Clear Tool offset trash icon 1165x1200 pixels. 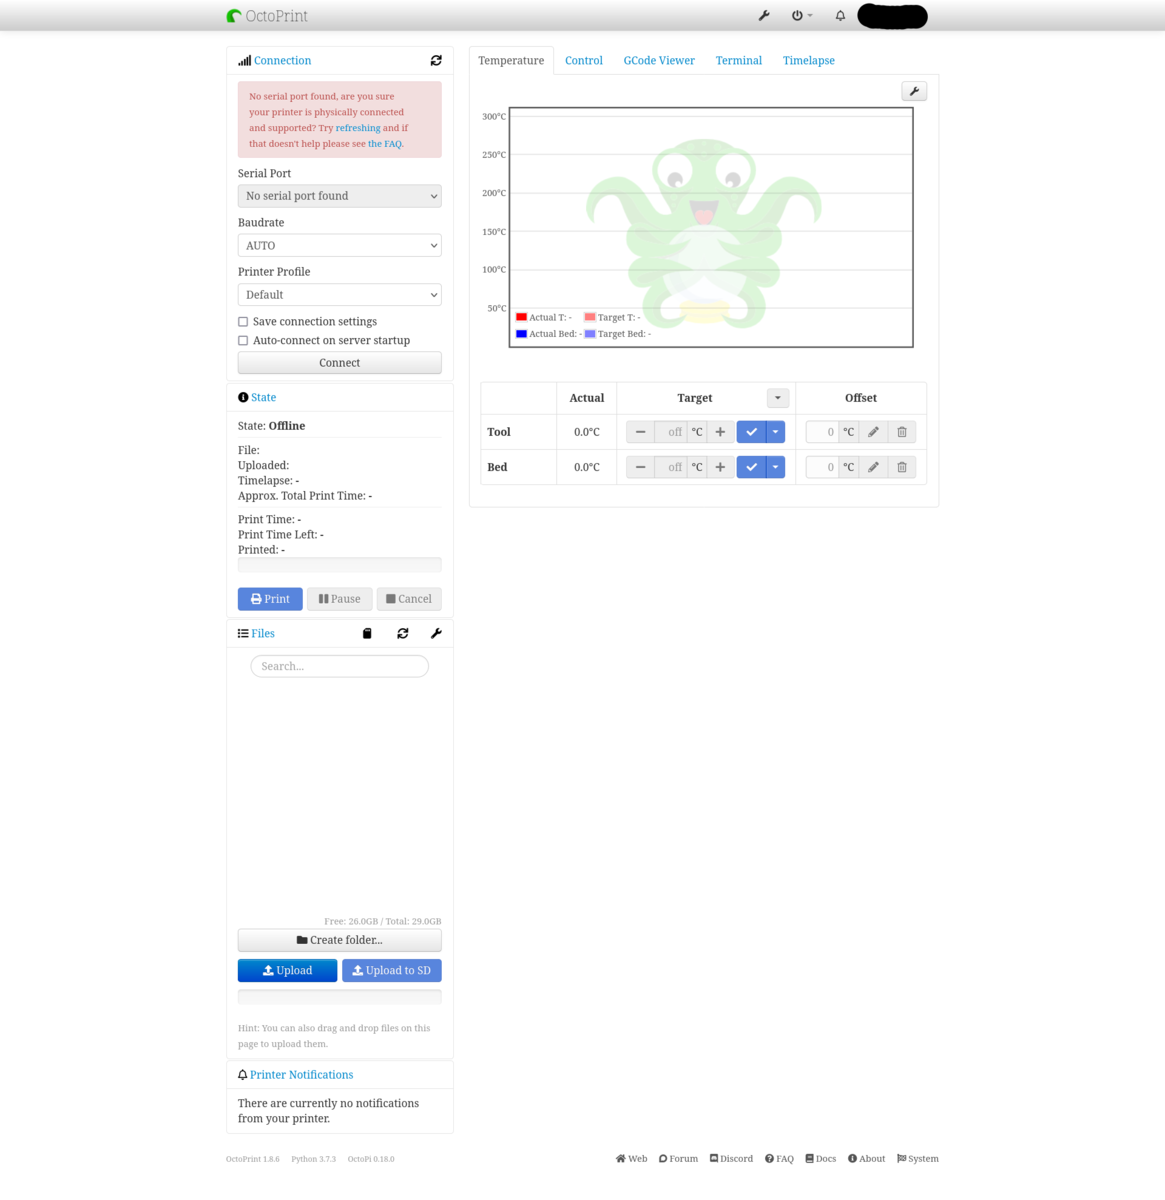902,432
